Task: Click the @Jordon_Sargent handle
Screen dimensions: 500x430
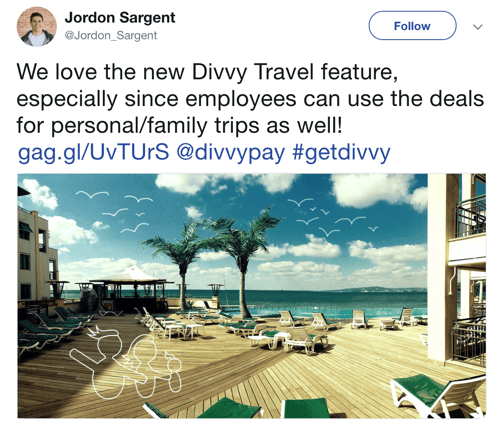Action: 110,35
